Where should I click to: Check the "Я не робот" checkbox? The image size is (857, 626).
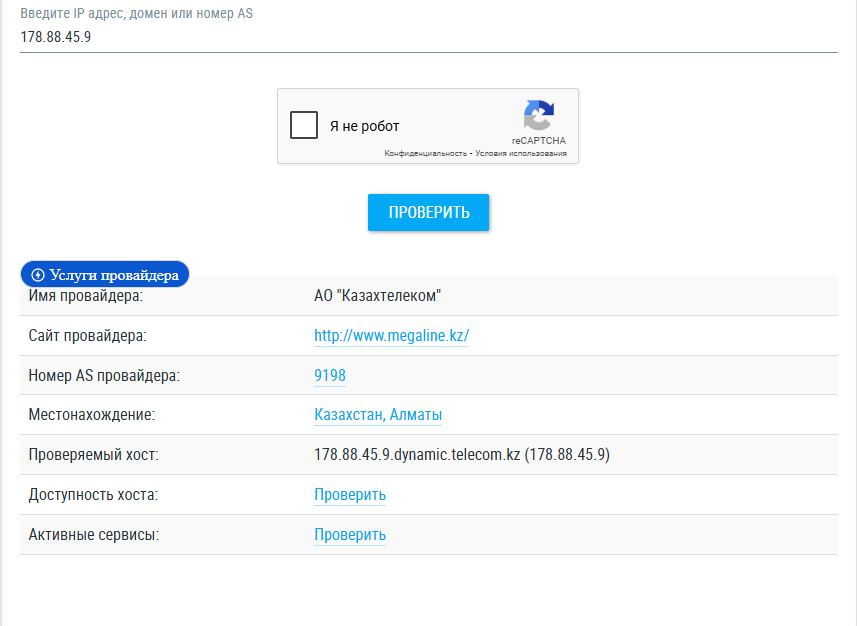pos(304,125)
